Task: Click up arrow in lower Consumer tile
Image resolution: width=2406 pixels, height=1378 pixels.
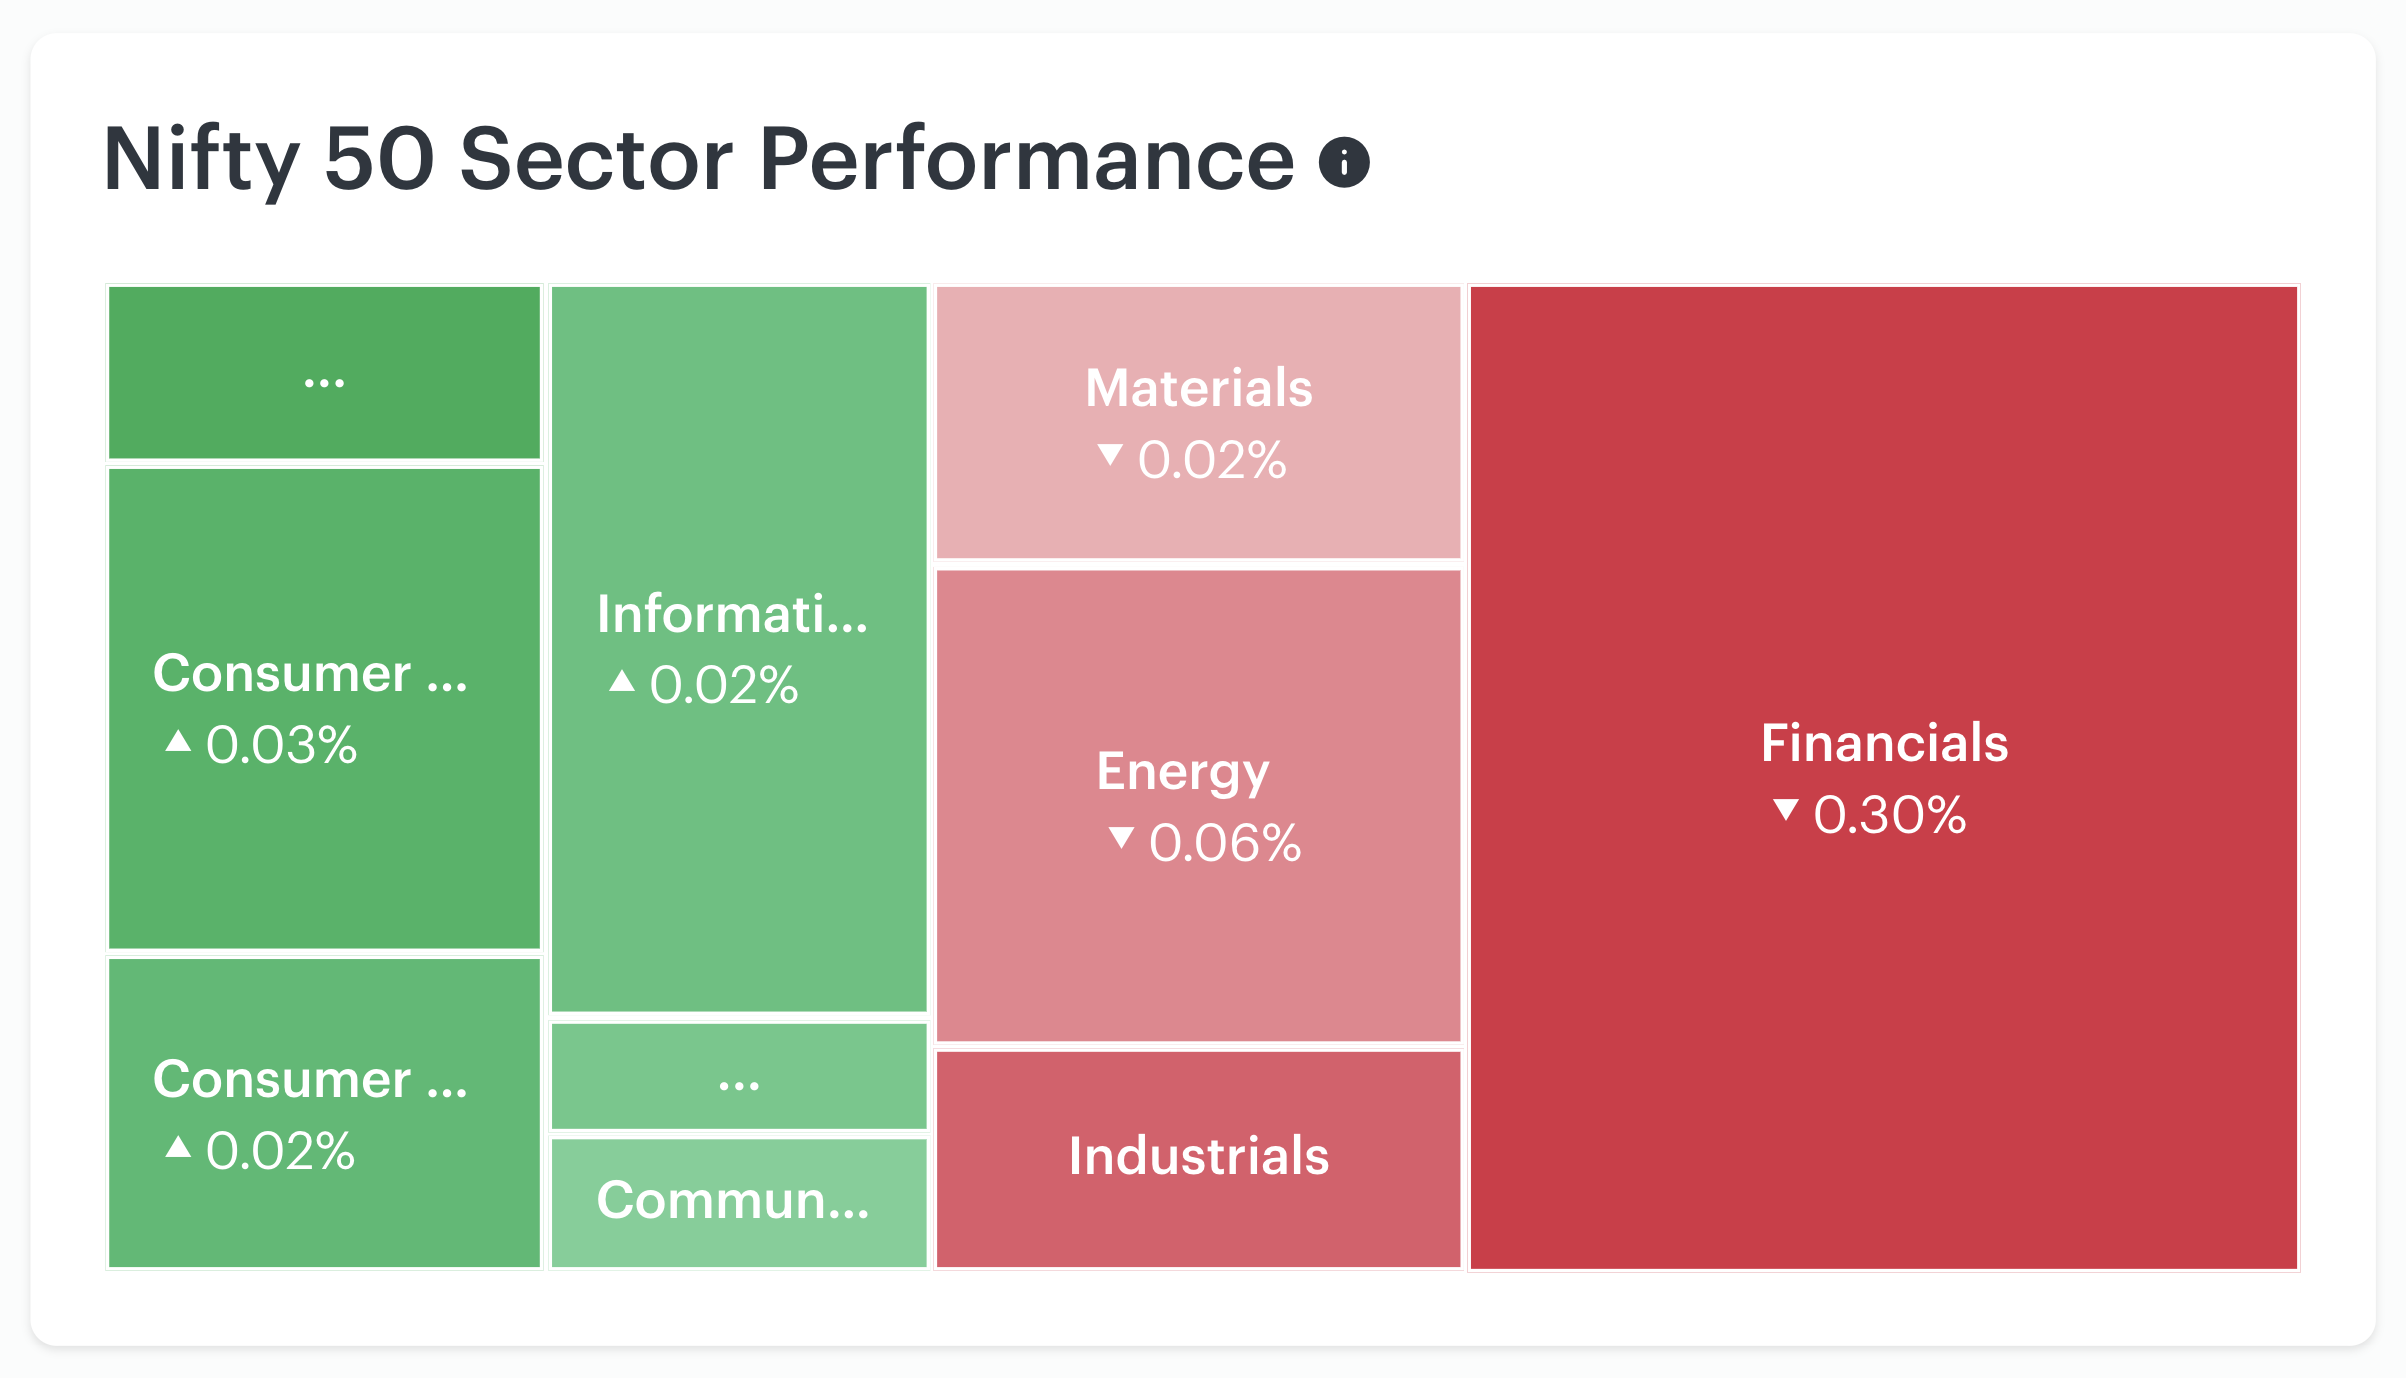Action: [x=178, y=1147]
